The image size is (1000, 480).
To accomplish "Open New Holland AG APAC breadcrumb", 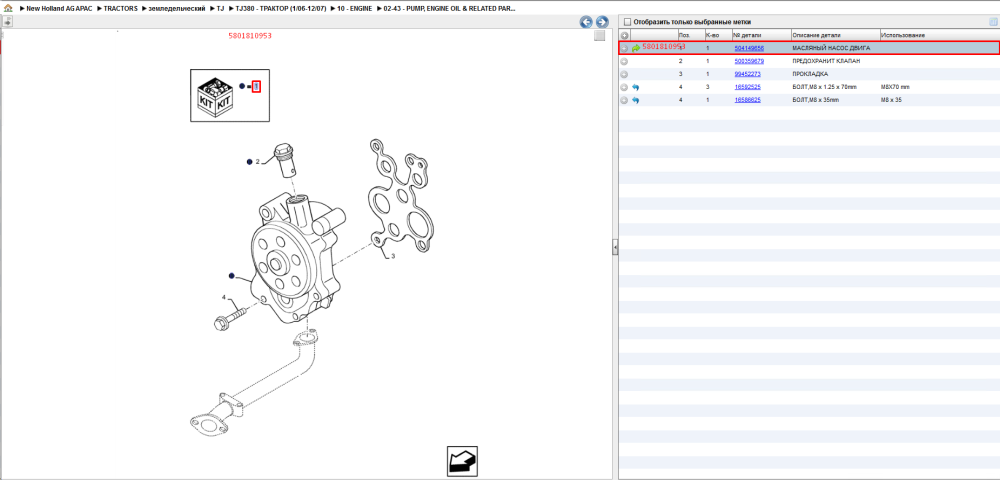I will [x=59, y=9].
